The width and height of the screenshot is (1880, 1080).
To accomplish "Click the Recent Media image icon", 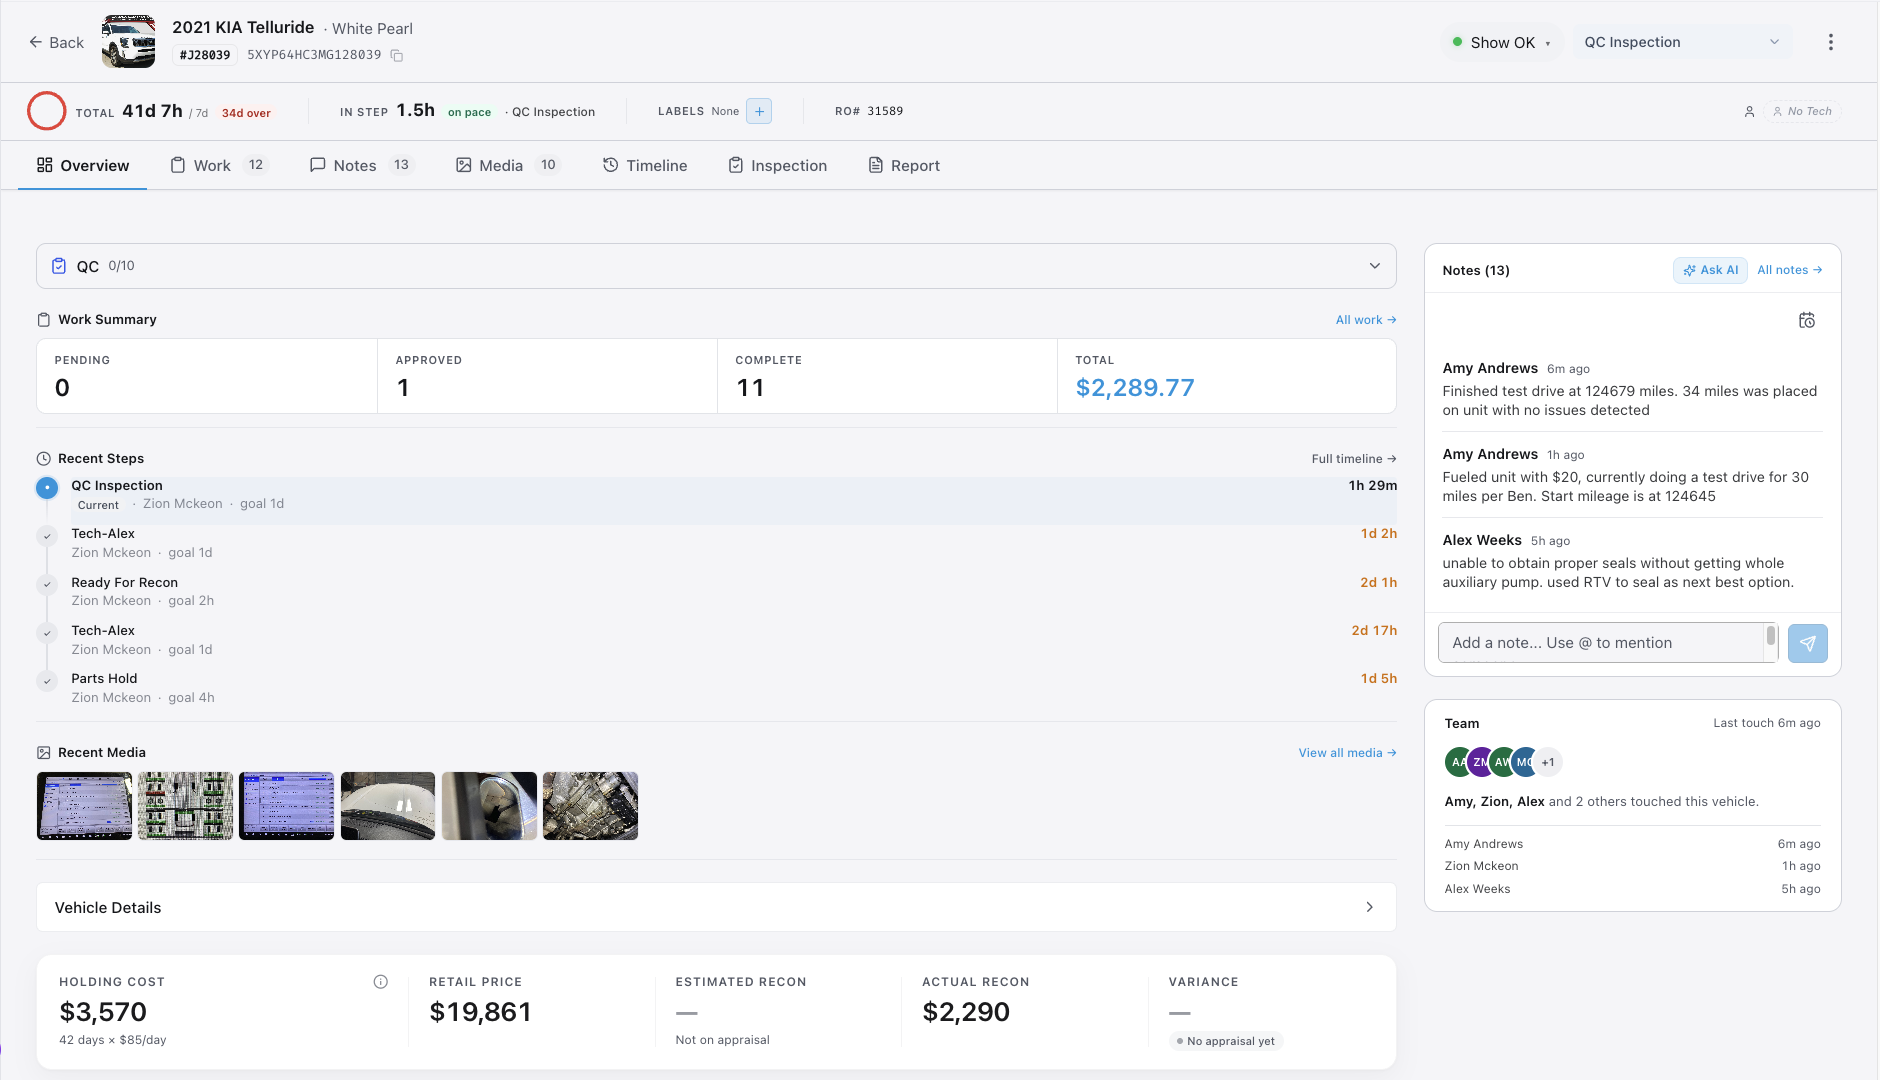I will (44, 753).
